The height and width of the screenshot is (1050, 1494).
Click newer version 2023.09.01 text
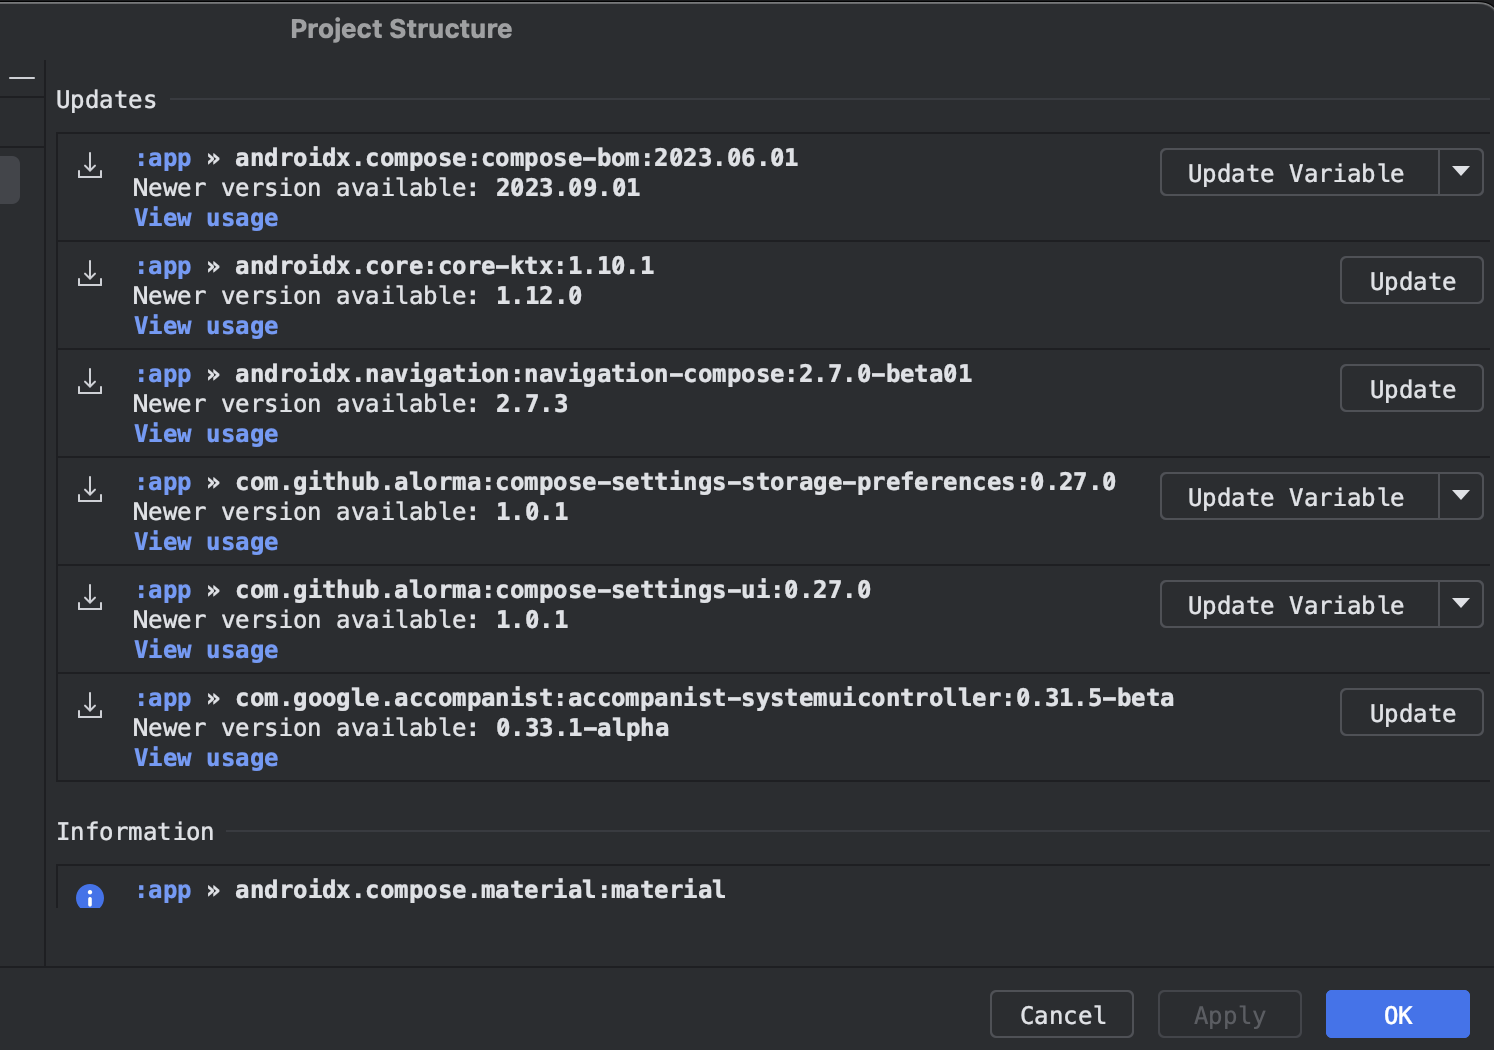pyautogui.click(x=568, y=188)
